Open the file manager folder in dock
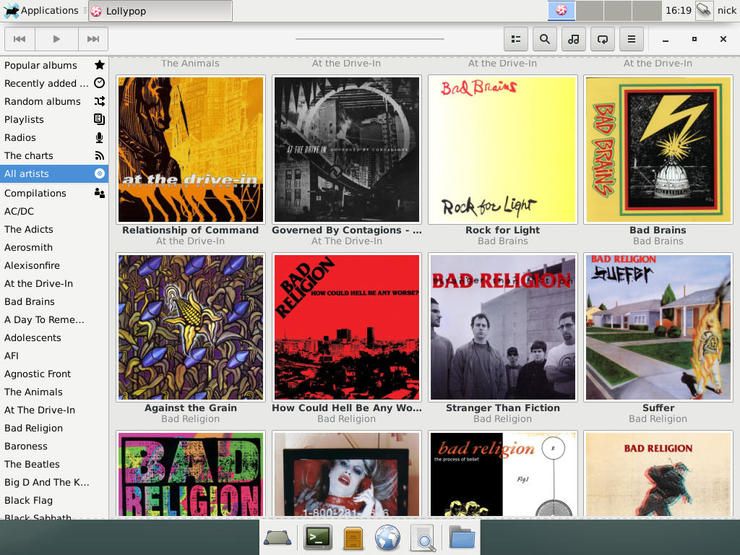The width and height of the screenshot is (740, 555). tap(462, 538)
